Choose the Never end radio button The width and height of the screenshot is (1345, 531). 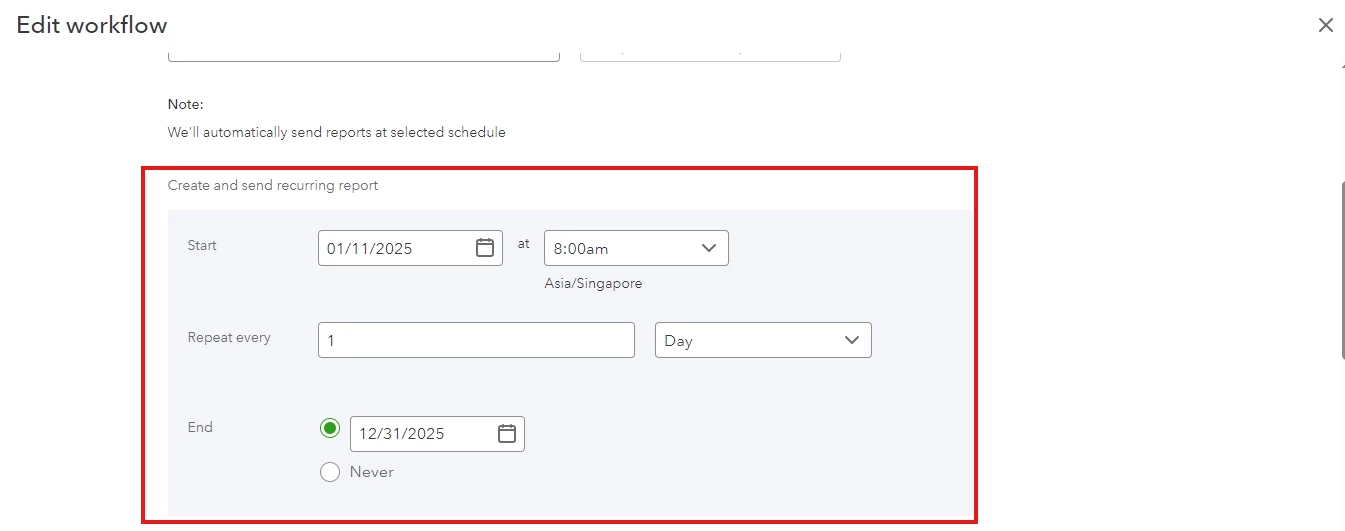coord(330,472)
